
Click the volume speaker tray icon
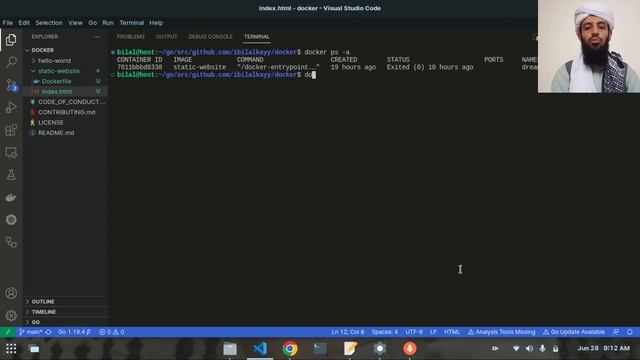point(529,349)
